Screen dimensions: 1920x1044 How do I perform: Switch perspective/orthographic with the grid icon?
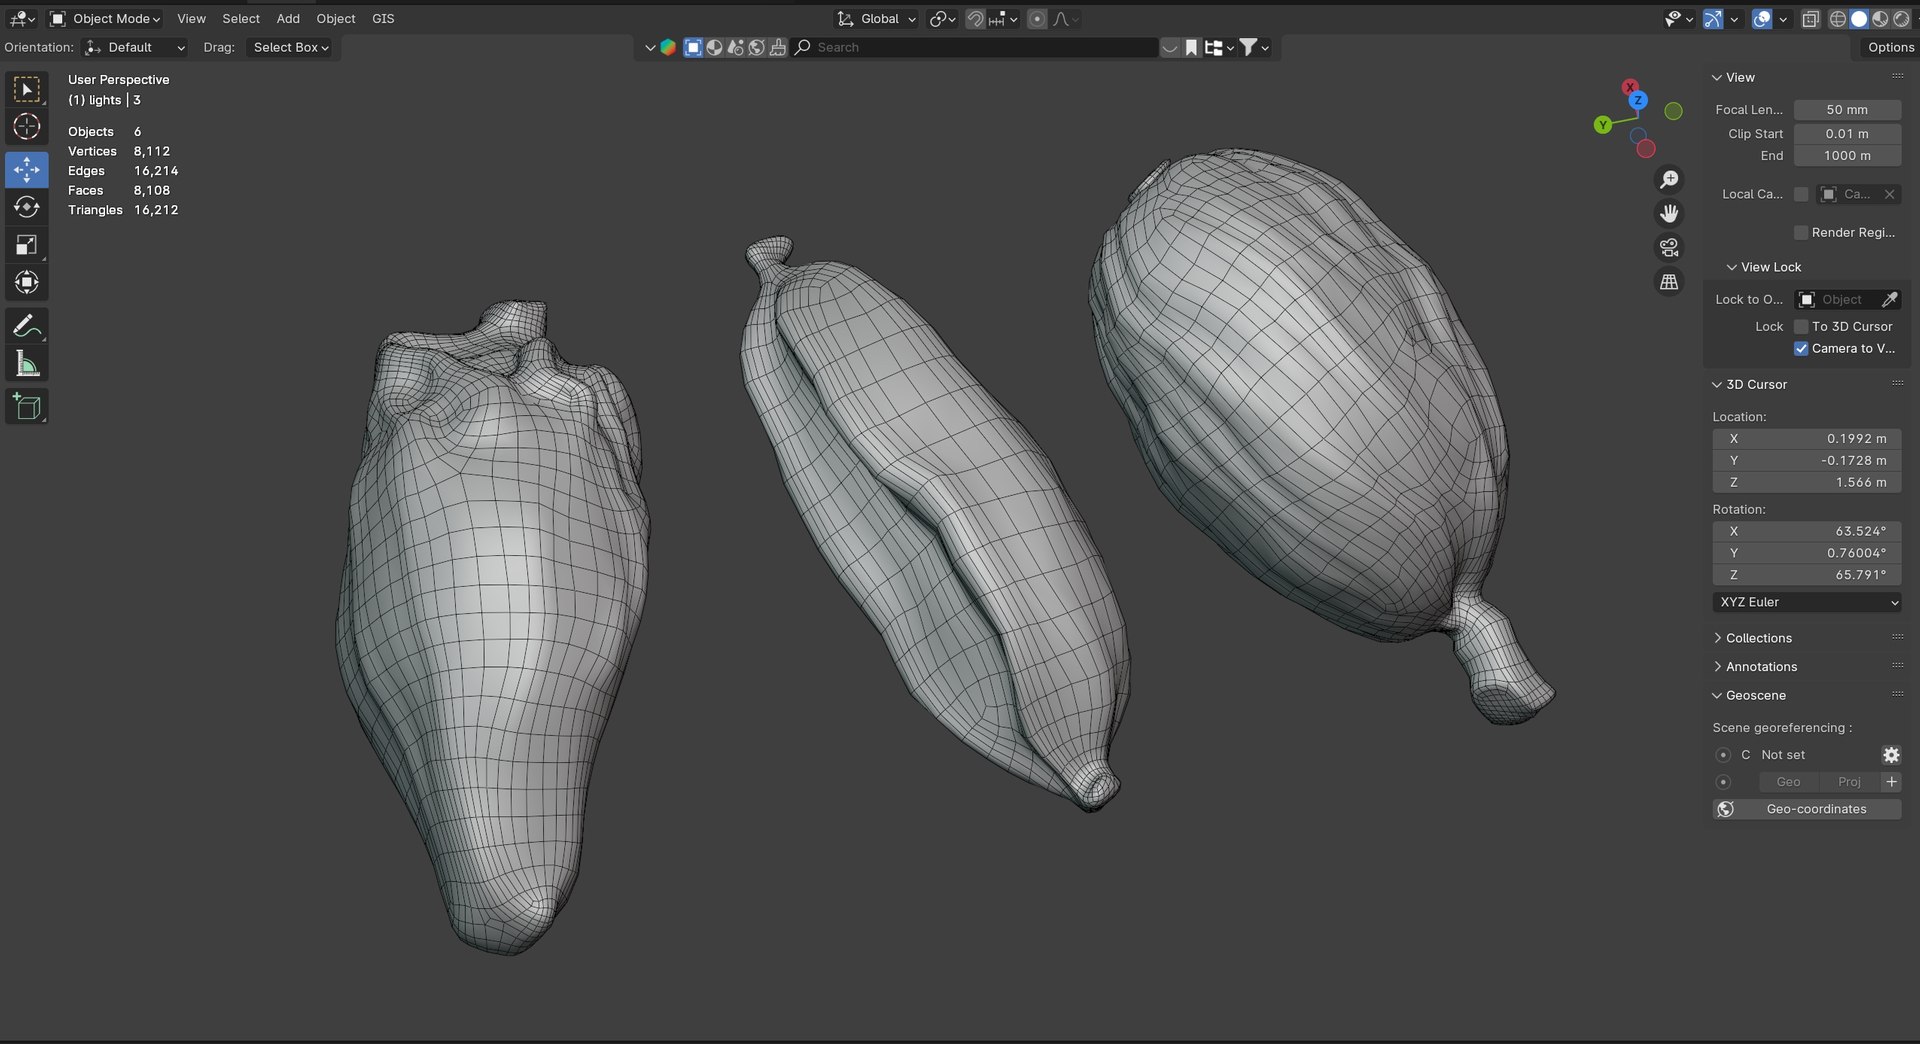(x=1669, y=282)
